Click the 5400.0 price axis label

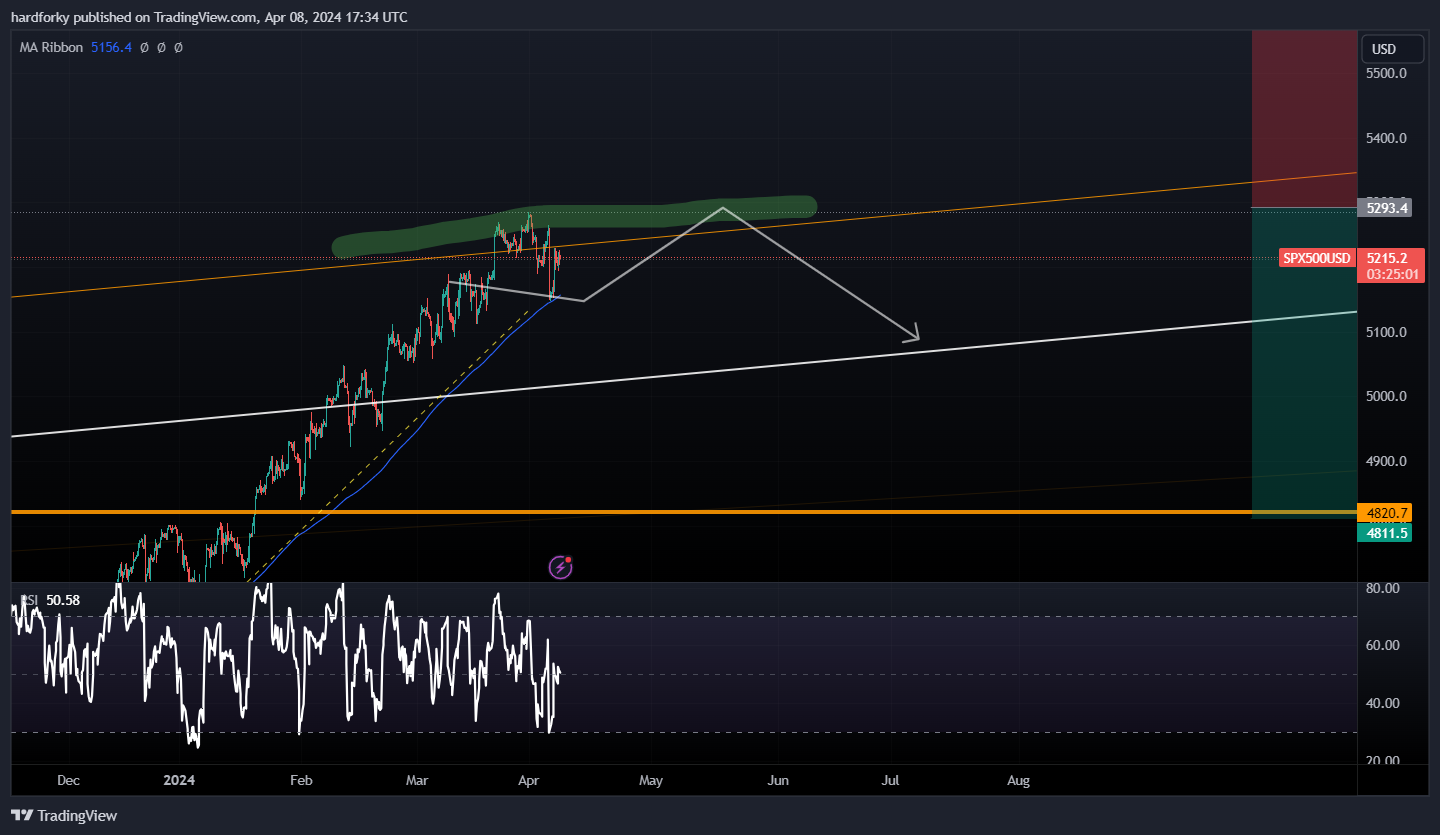pyautogui.click(x=1387, y=138)
